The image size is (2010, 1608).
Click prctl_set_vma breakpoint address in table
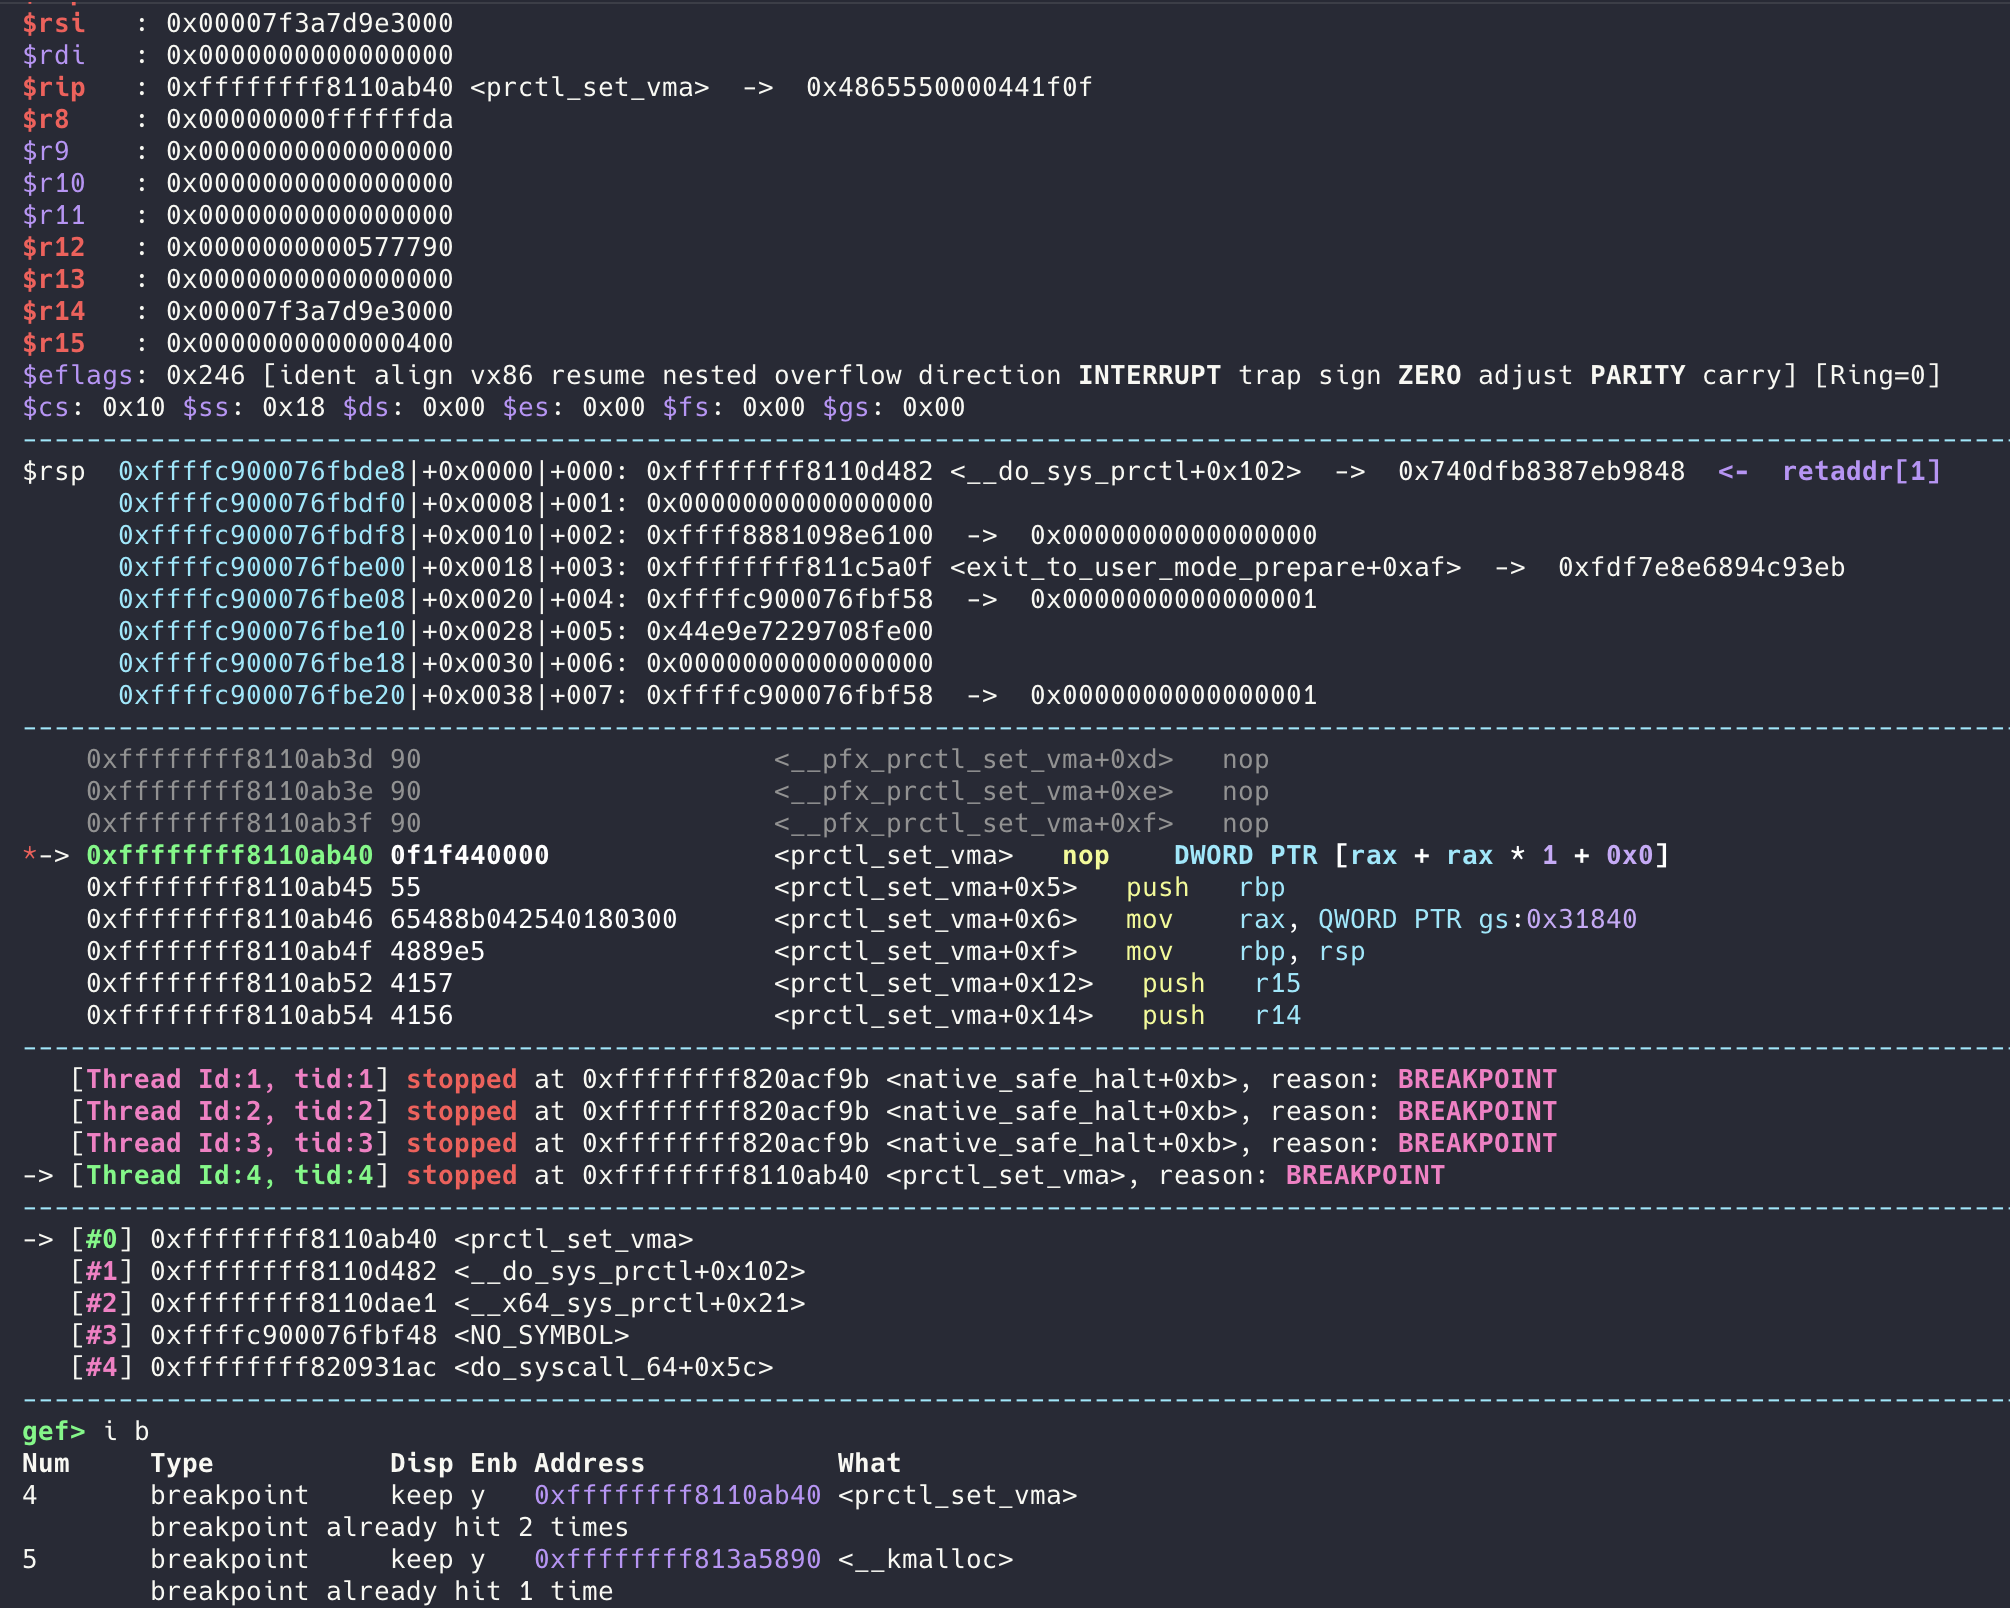677,1495
